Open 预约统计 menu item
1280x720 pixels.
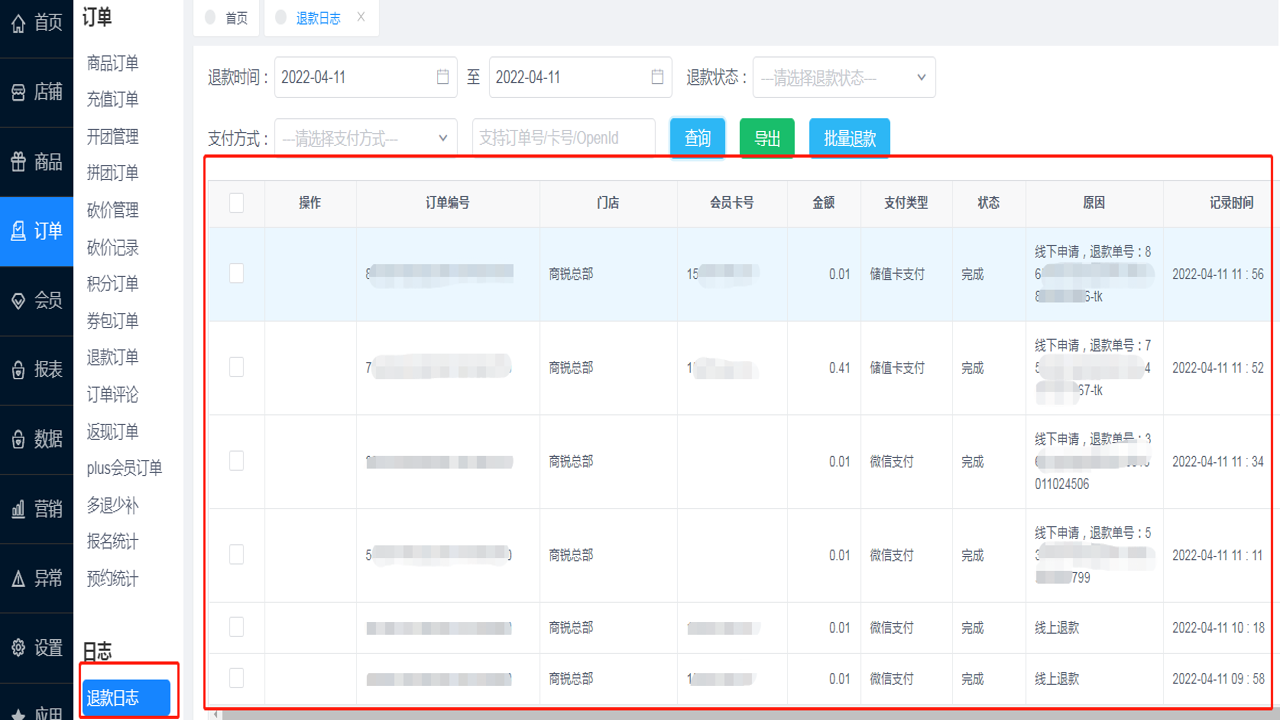113,578
